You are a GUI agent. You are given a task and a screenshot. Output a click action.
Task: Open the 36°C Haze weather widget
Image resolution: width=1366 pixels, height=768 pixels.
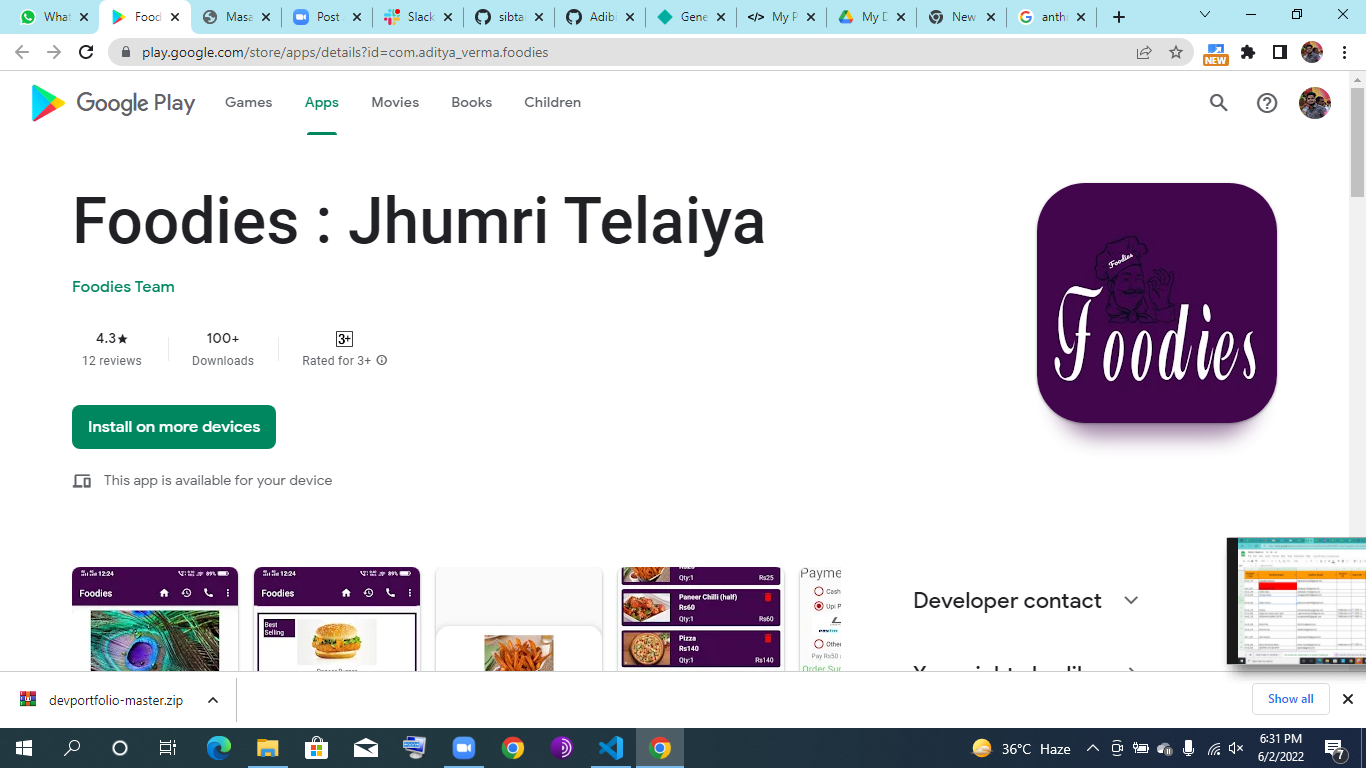coord(1021,748)
